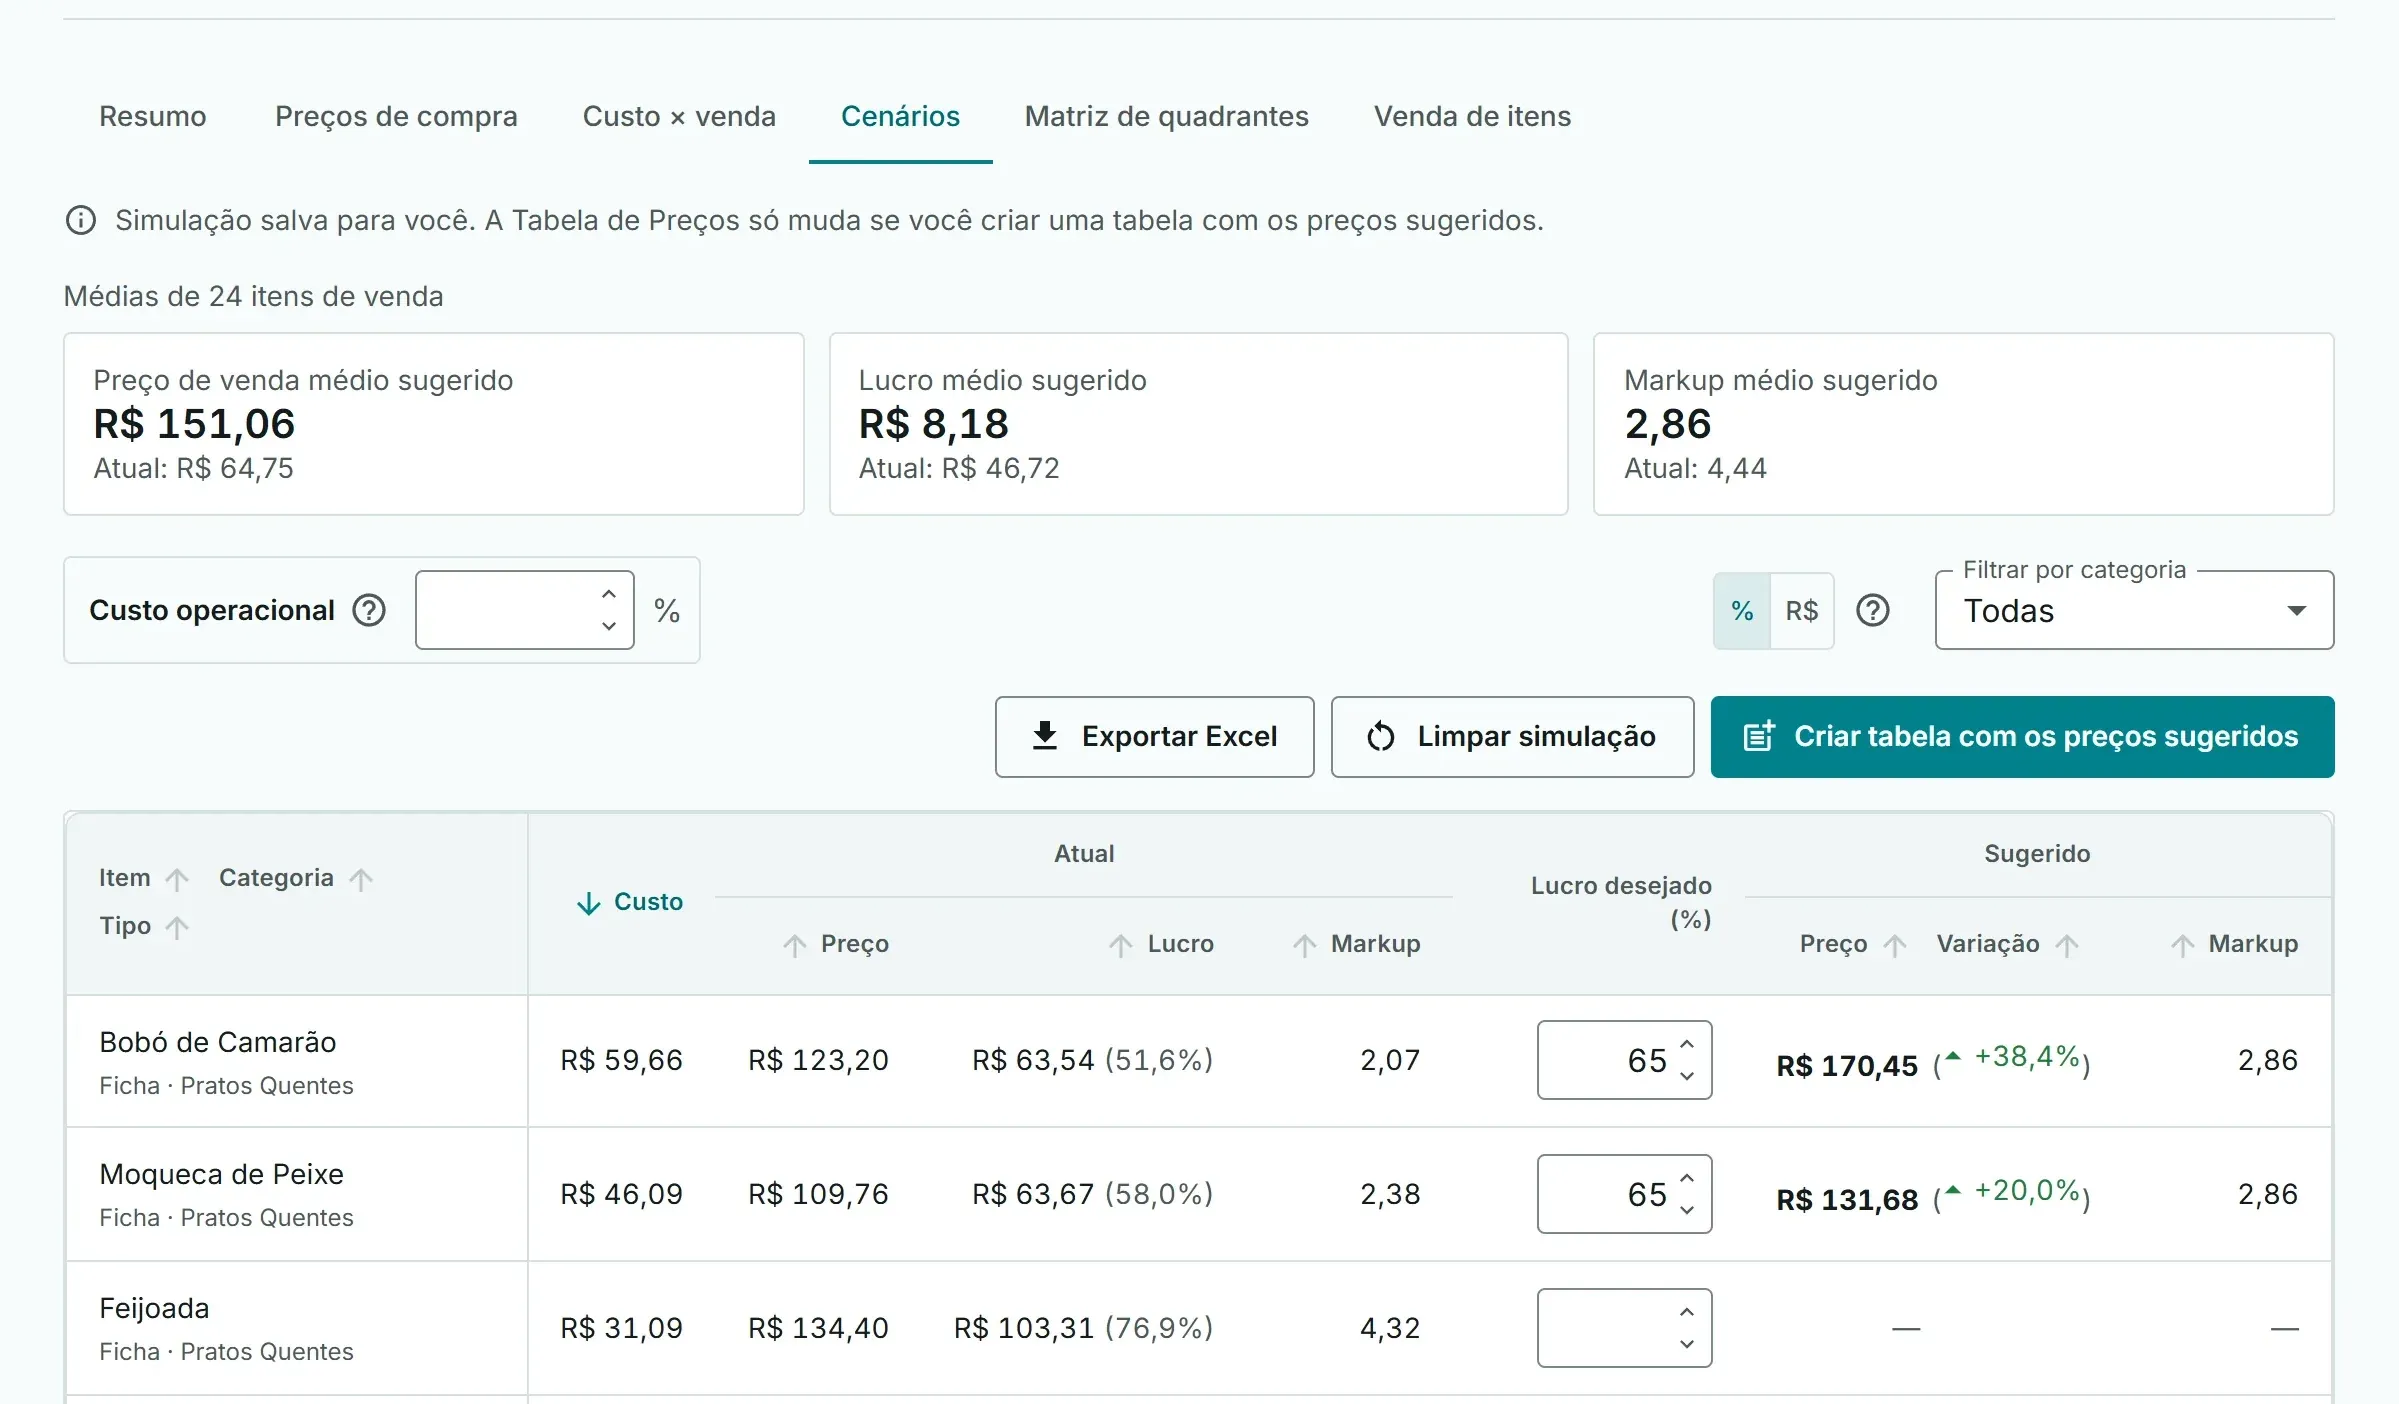
Task: Increase Custo operacional value stepper
Action: (x=609, y=594)
